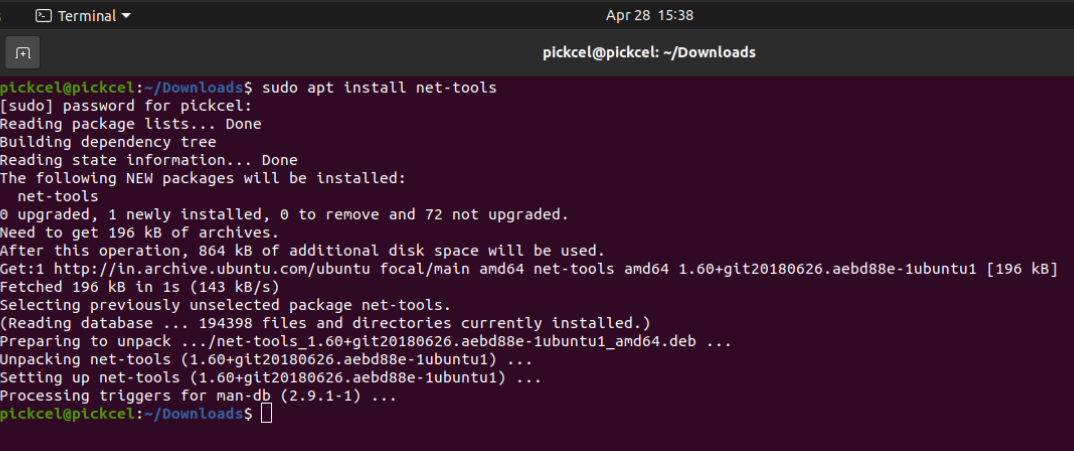Screen dimensions: 1074x451
Task: Expand the Terminal app menu arrow
Action: pos(126,16)
